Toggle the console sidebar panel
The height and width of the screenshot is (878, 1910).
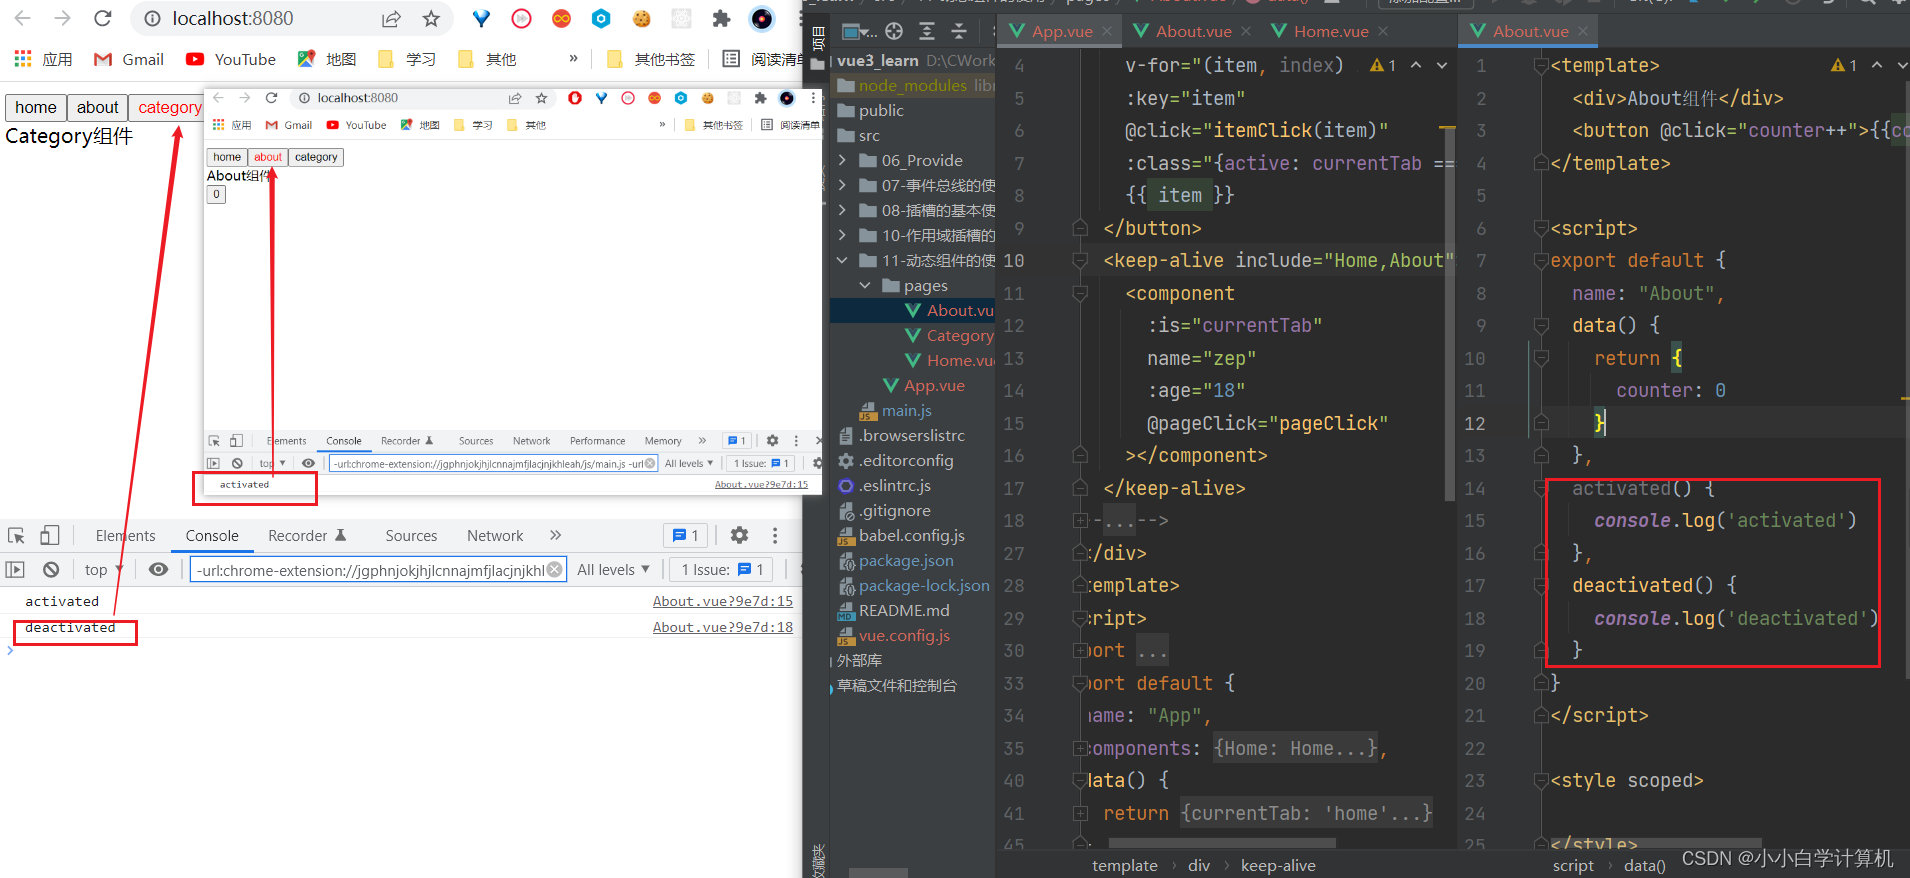click(15, 569)
